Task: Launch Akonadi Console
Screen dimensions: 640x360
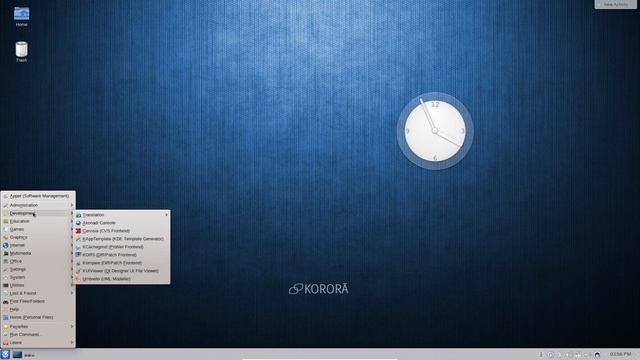Action: coord(122,223)
